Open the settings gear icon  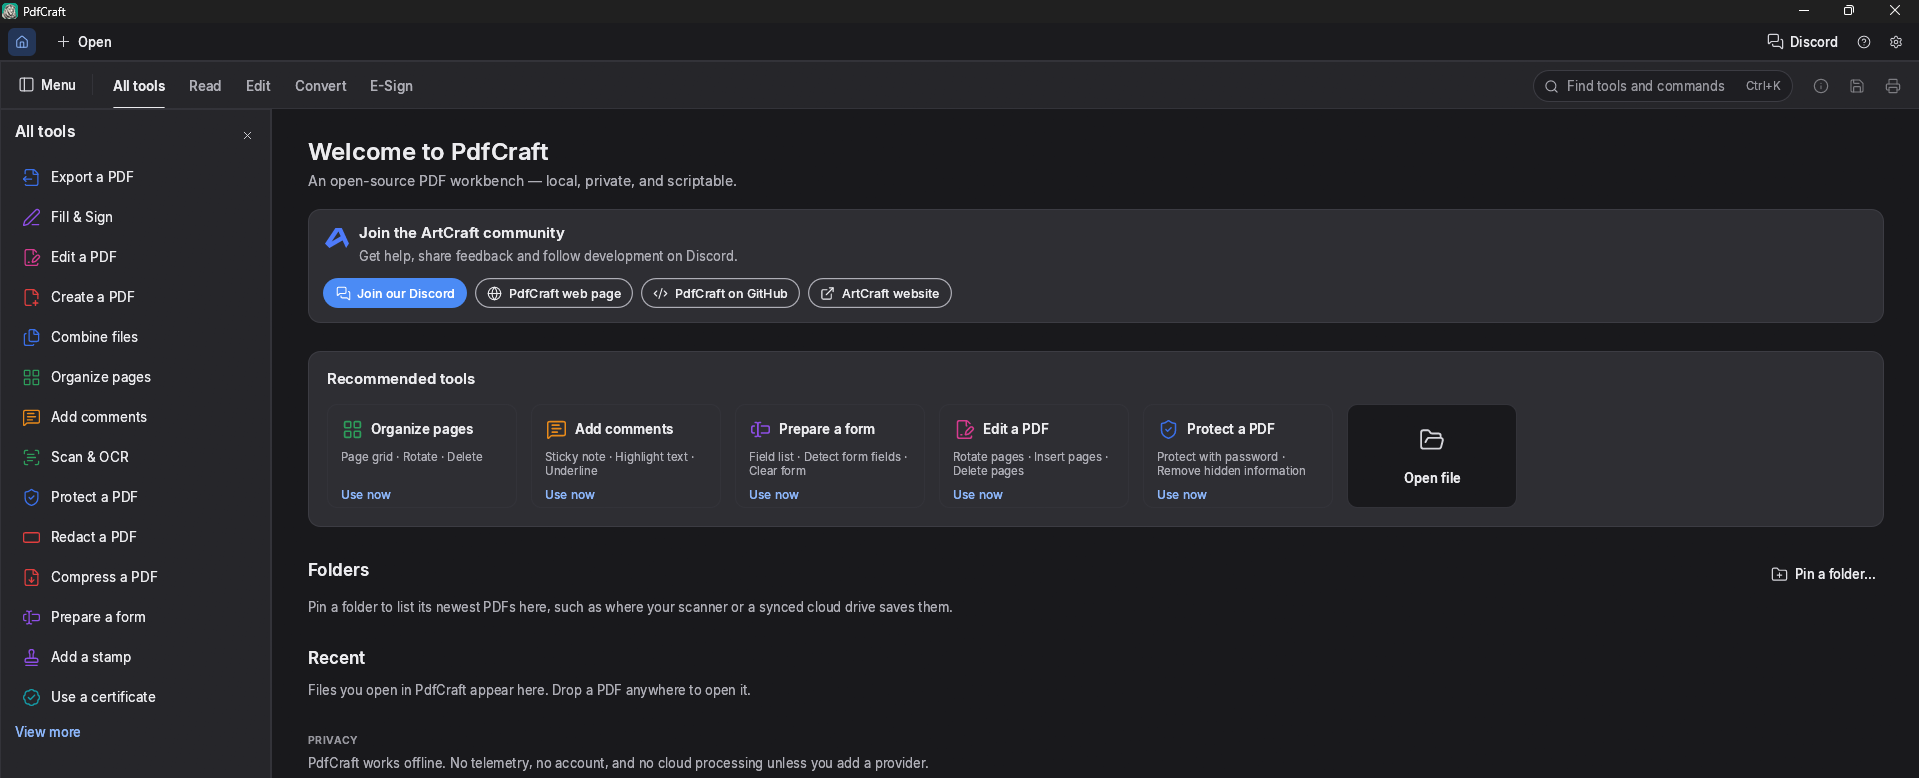tap(1896, 42)
